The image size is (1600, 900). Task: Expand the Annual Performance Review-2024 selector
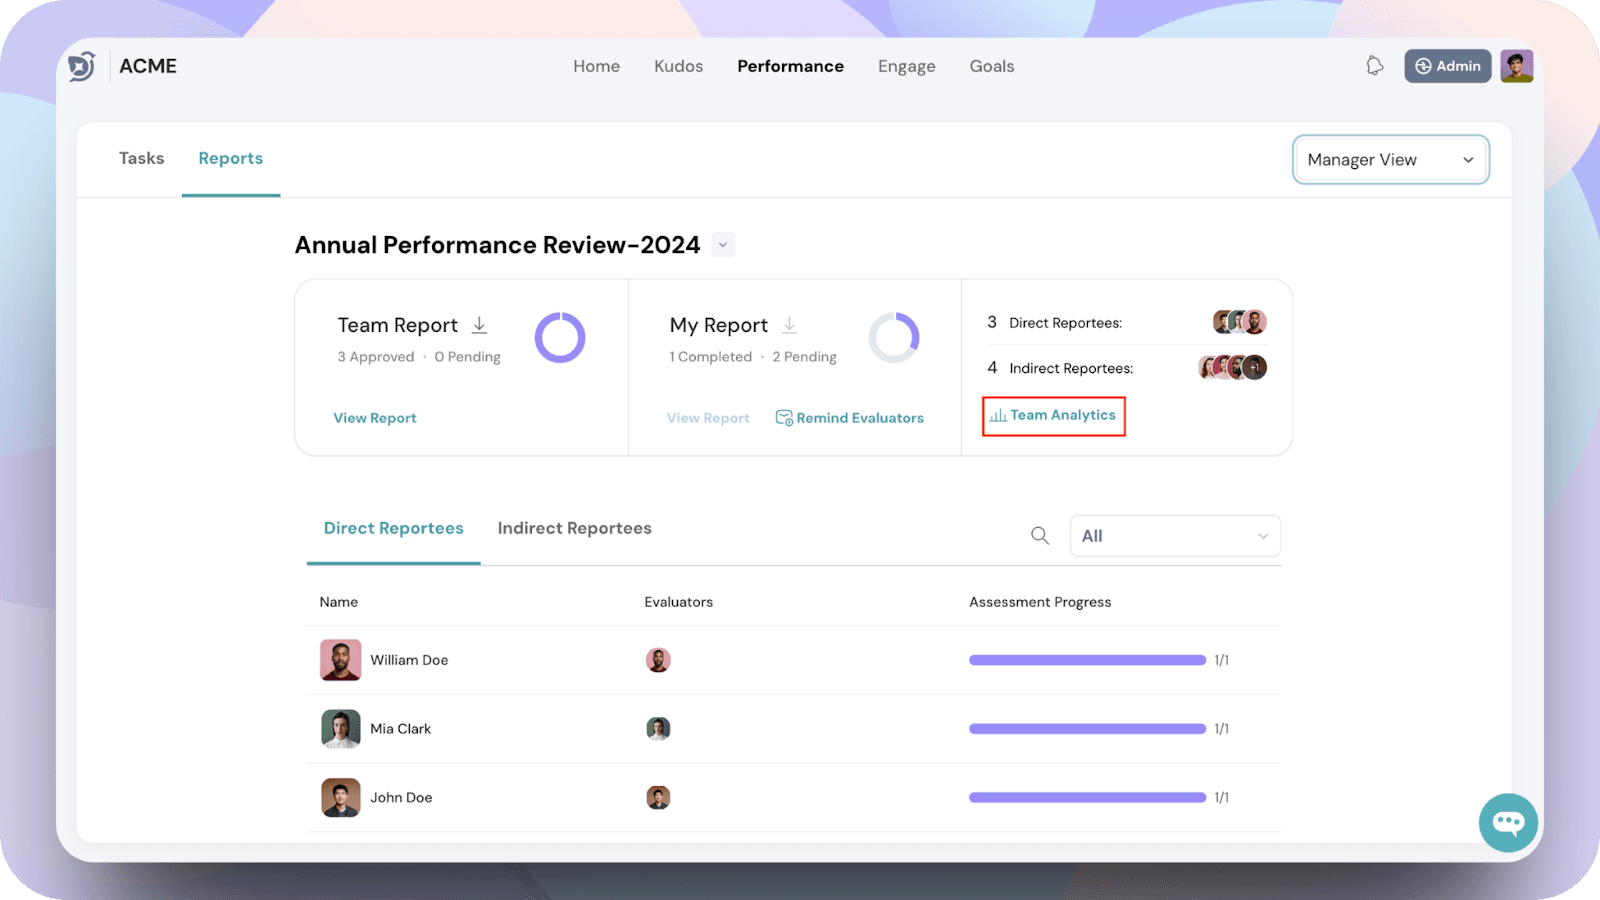click(x=723, y=245)
